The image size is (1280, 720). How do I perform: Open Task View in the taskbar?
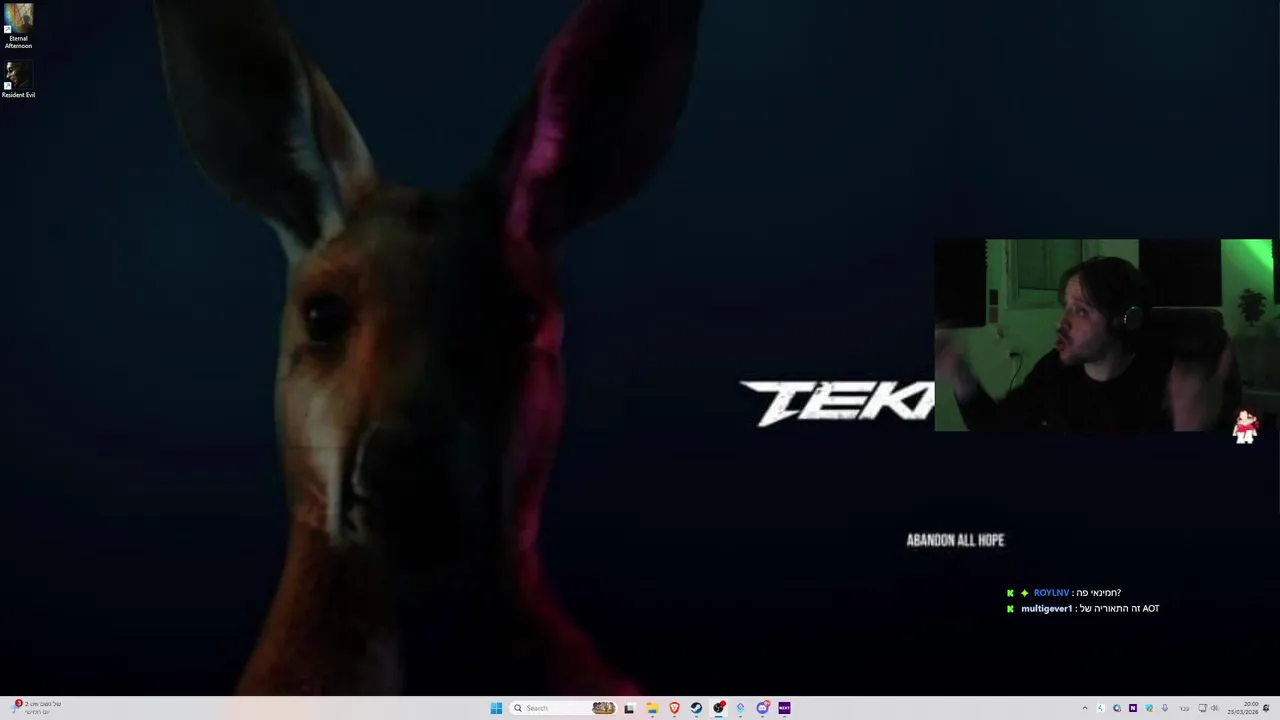point(629,708)
